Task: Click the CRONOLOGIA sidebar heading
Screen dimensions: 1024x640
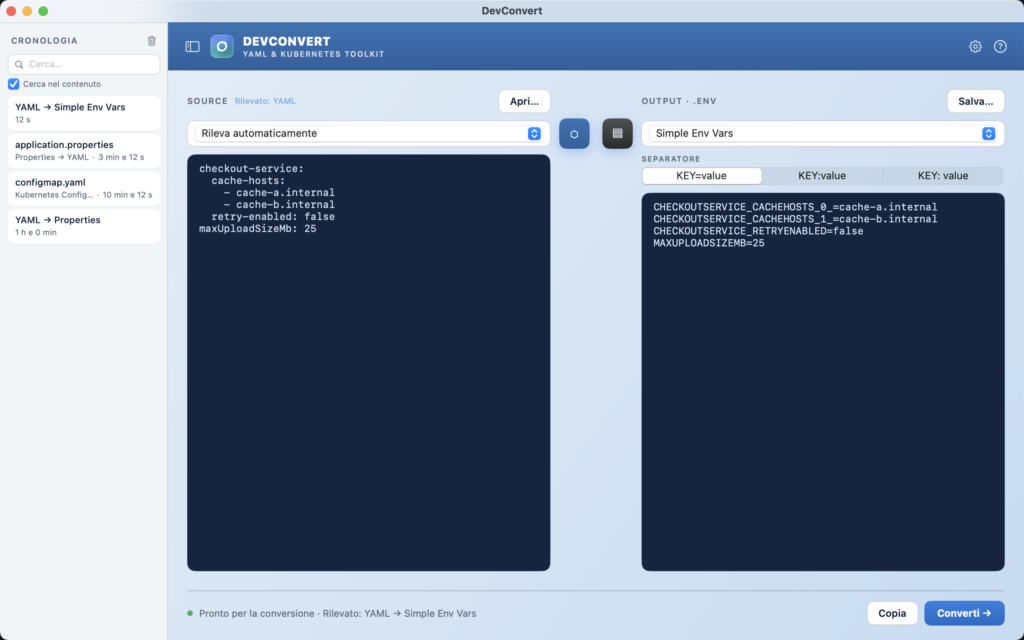Action: [x=44, y=40]
